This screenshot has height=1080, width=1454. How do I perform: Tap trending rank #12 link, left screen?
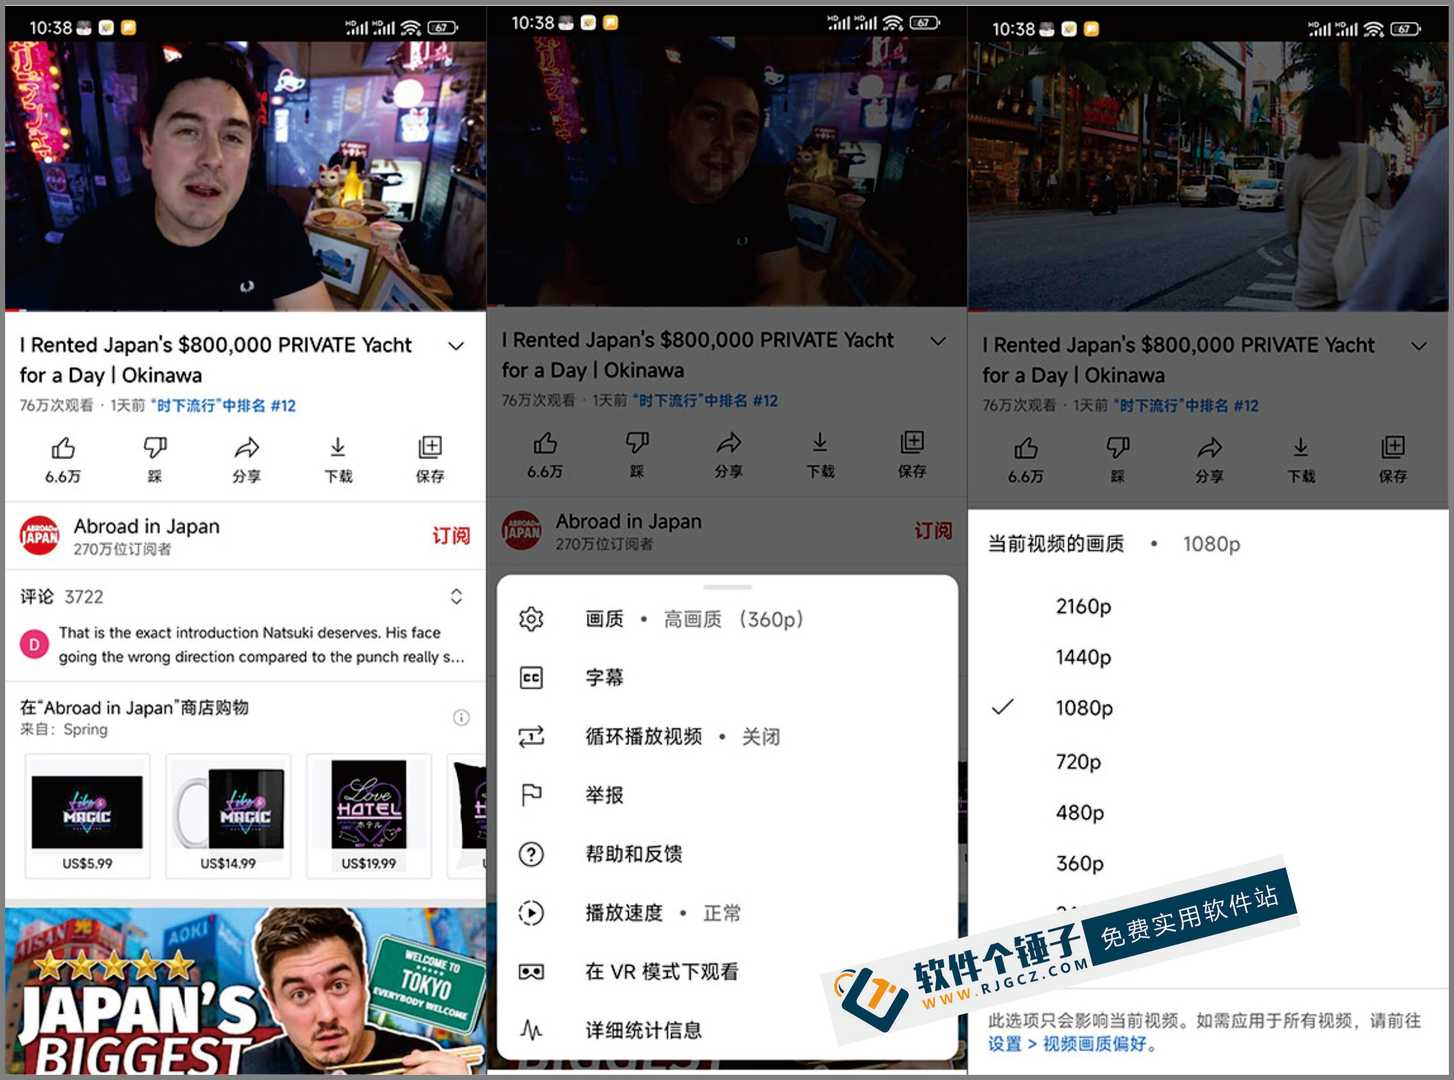[224, 406]
